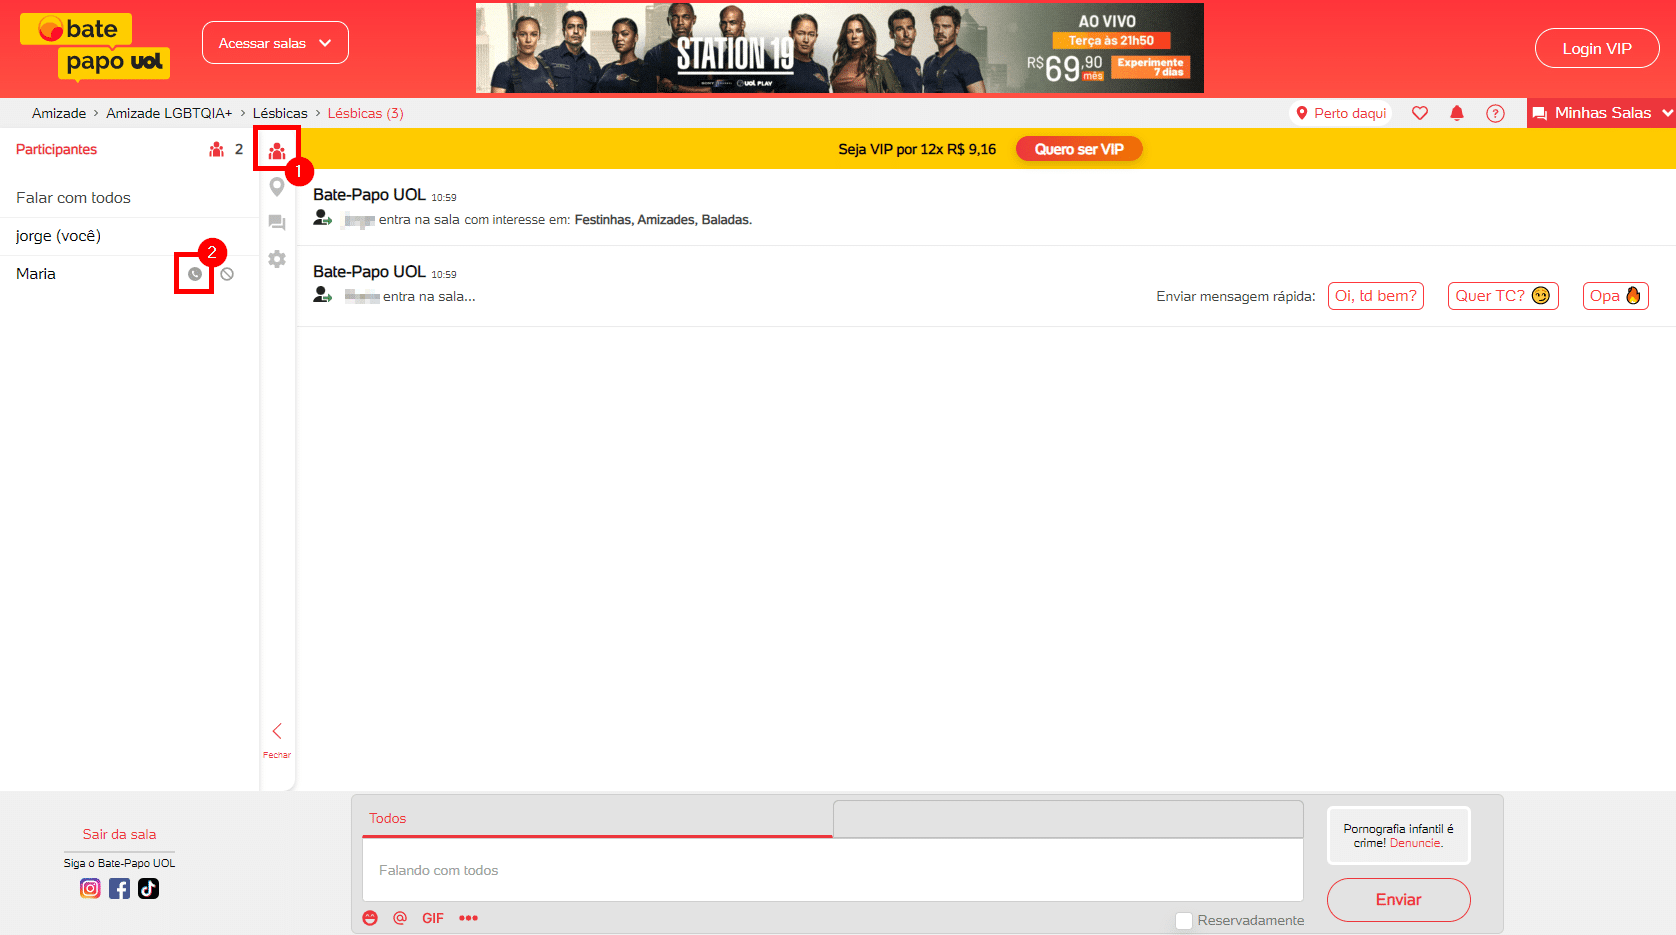Screen dimensions: 1676x935
Task: Send quick message Quer TC?
Action: coord(1503,296)
